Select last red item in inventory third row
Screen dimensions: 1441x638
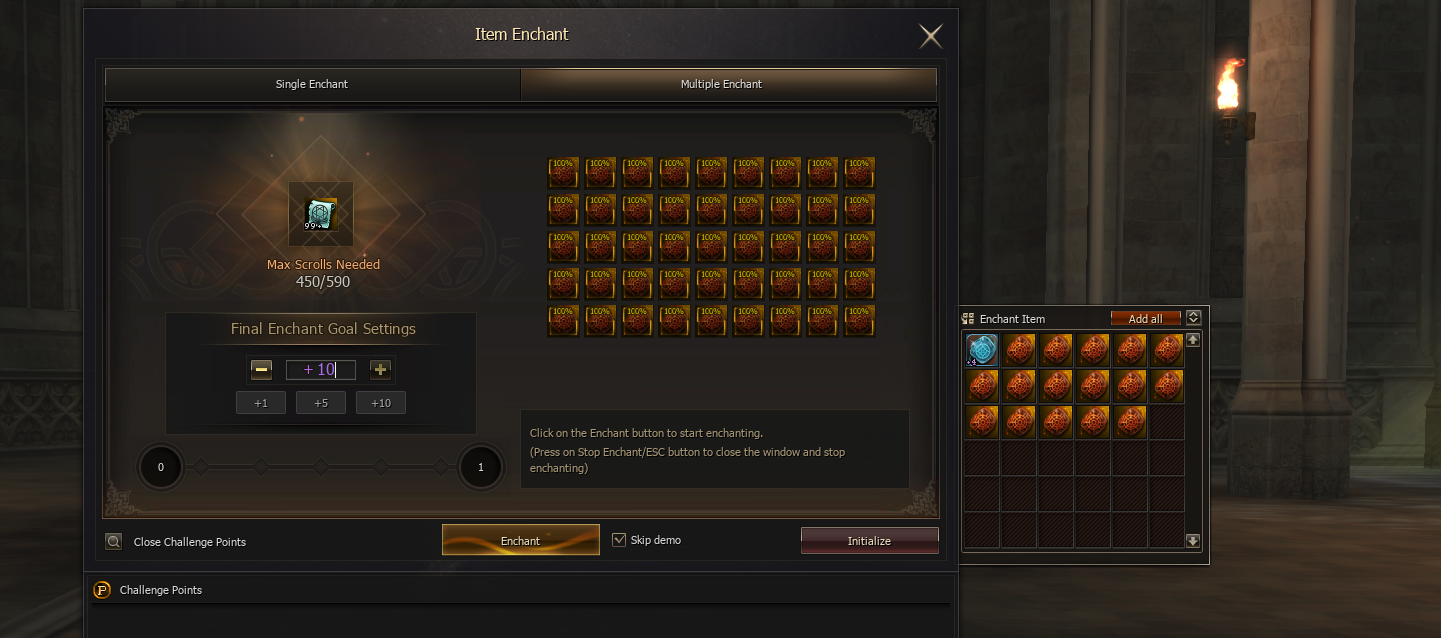pos(1130,422)
